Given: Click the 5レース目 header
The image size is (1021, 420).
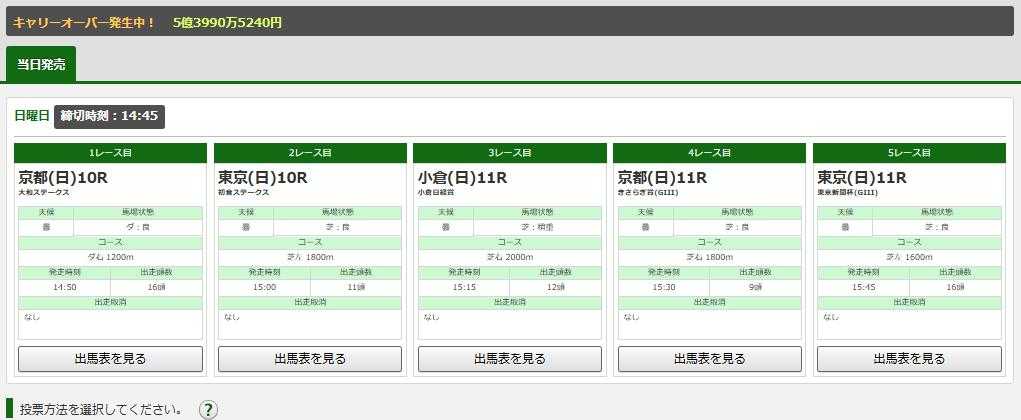Looking at the screenshot, I should [x=909, y=153].
